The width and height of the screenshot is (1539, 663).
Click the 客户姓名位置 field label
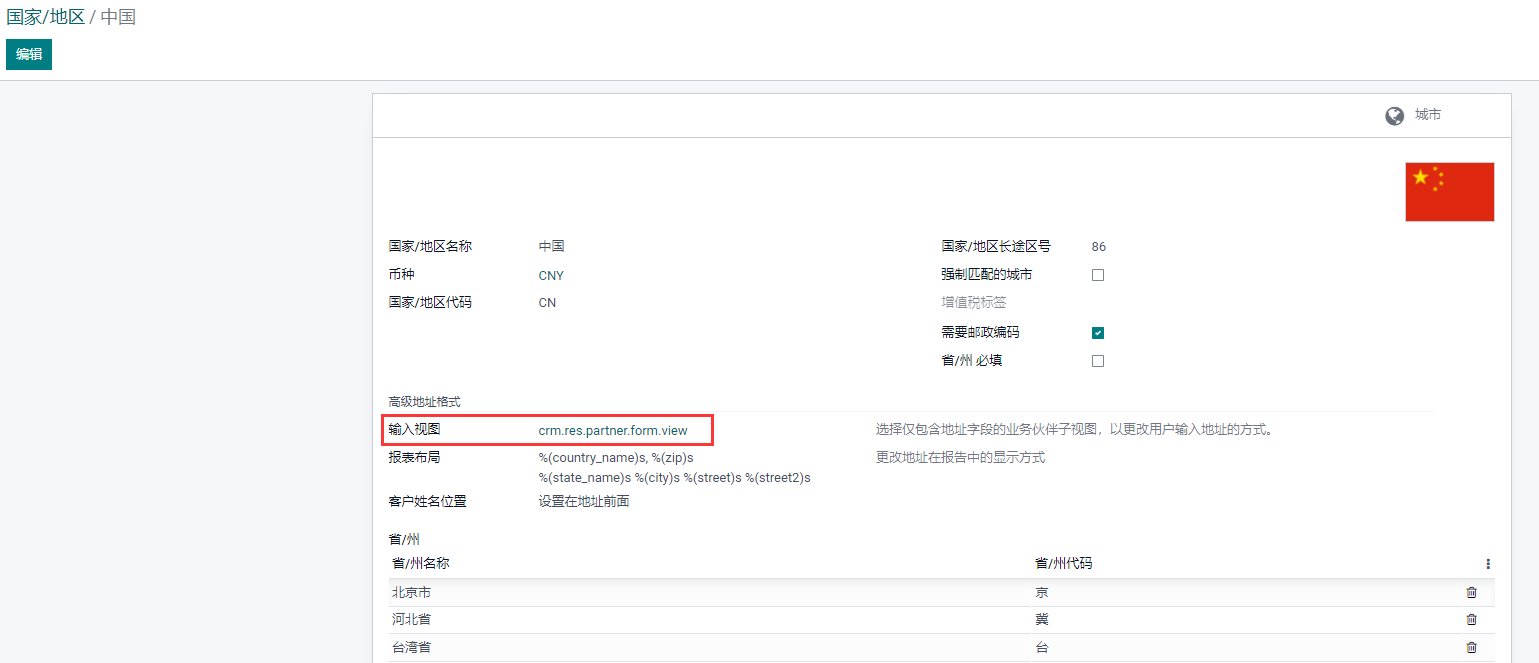pyautogui.click(x=428, y=502)
